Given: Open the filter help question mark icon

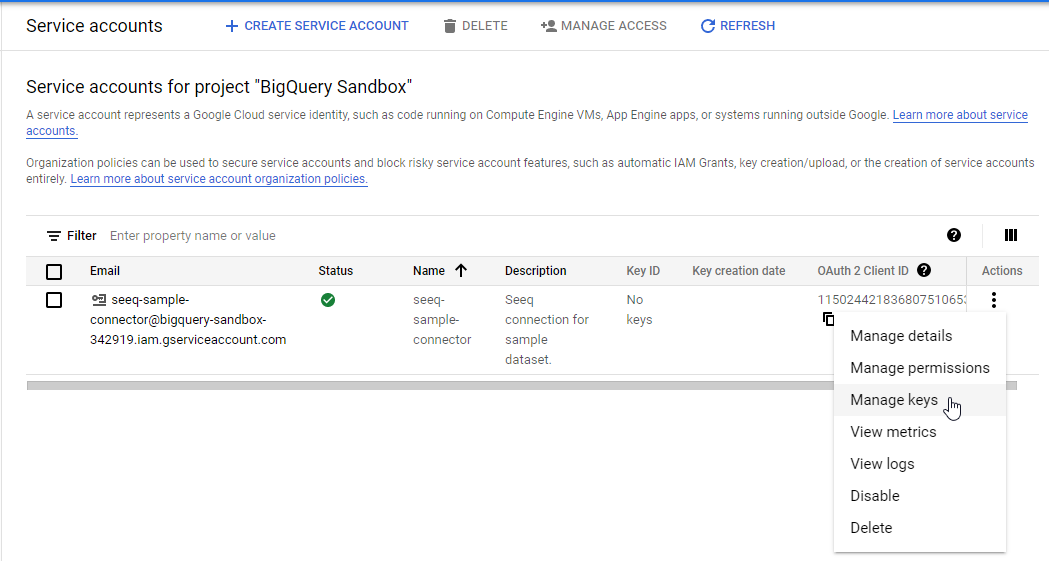Looking at the screenshot, I should (x=954, y=235).
